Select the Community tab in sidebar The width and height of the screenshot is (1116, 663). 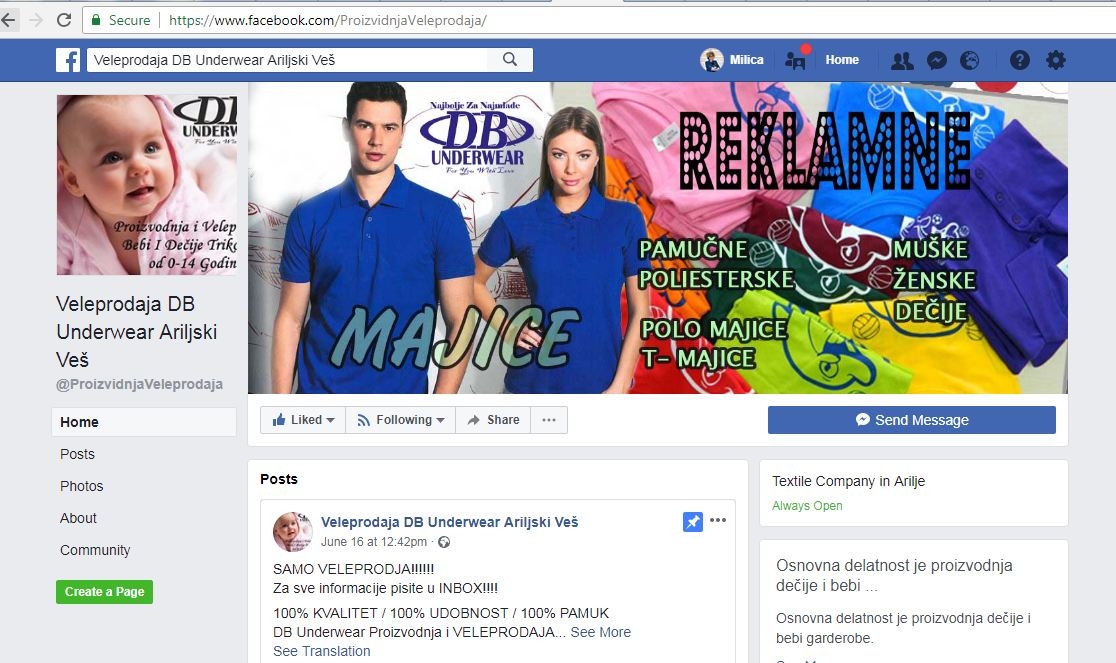[x=95, y=550]
